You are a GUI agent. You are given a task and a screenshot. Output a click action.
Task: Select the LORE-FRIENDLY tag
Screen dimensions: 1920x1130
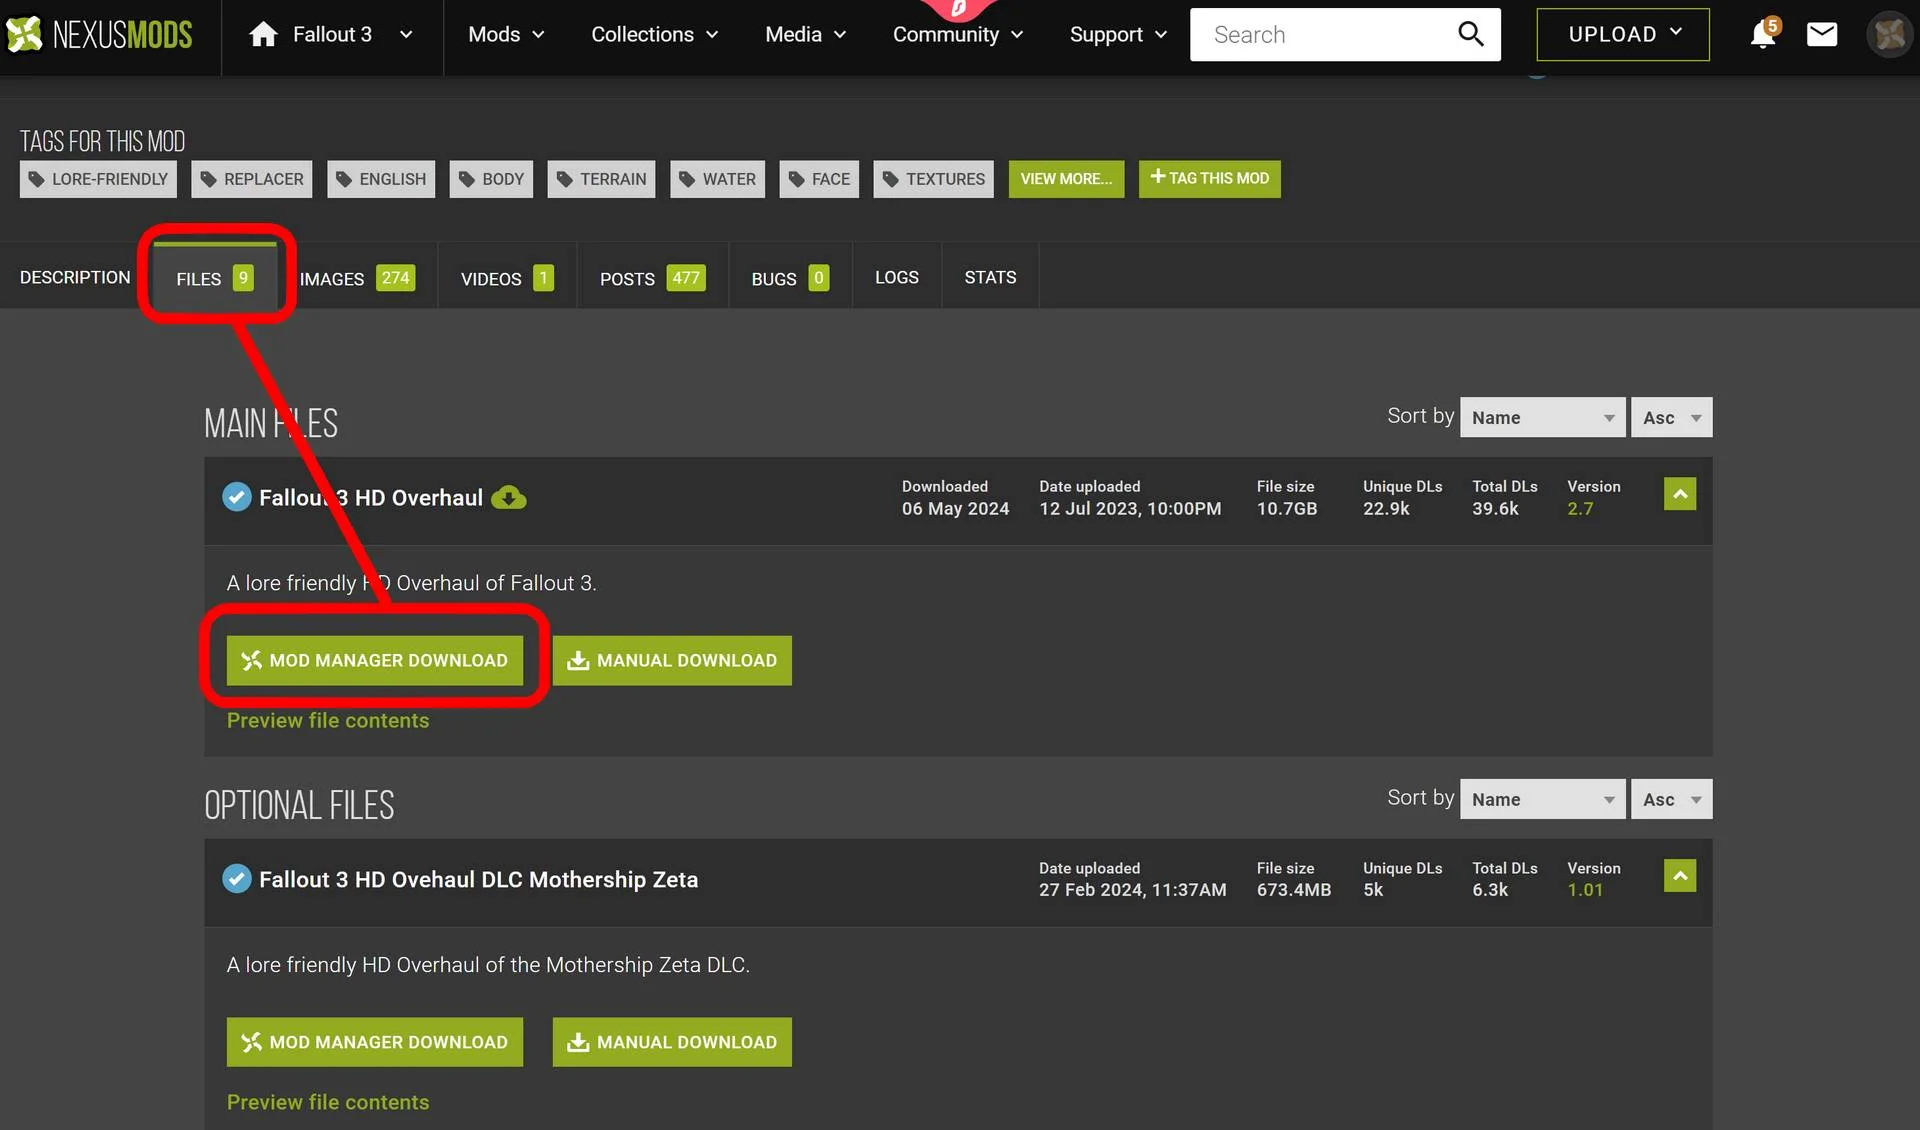tap(98, 179)
